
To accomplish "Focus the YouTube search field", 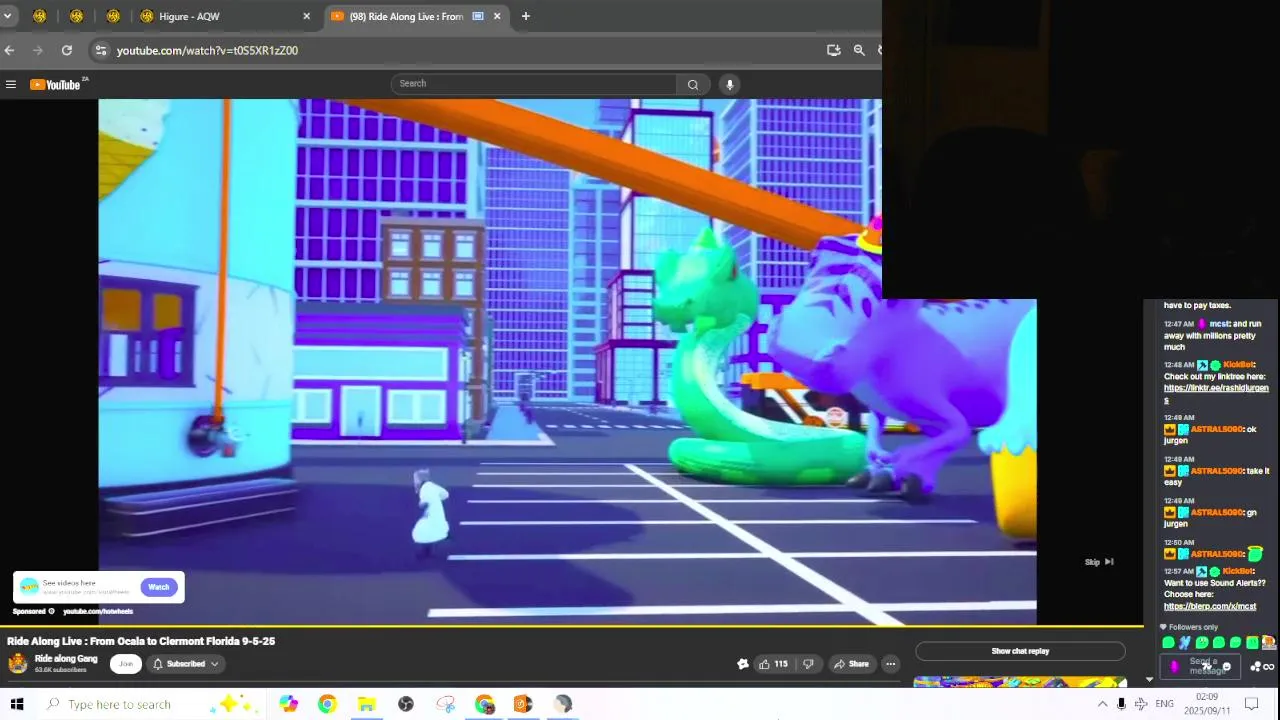I will (535, 84).
